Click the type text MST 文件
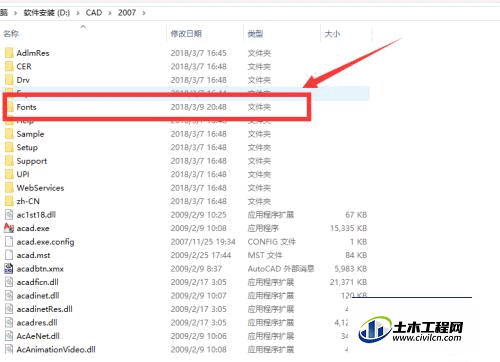The height and width of the screenshot is (362, 500). [265, 255]
